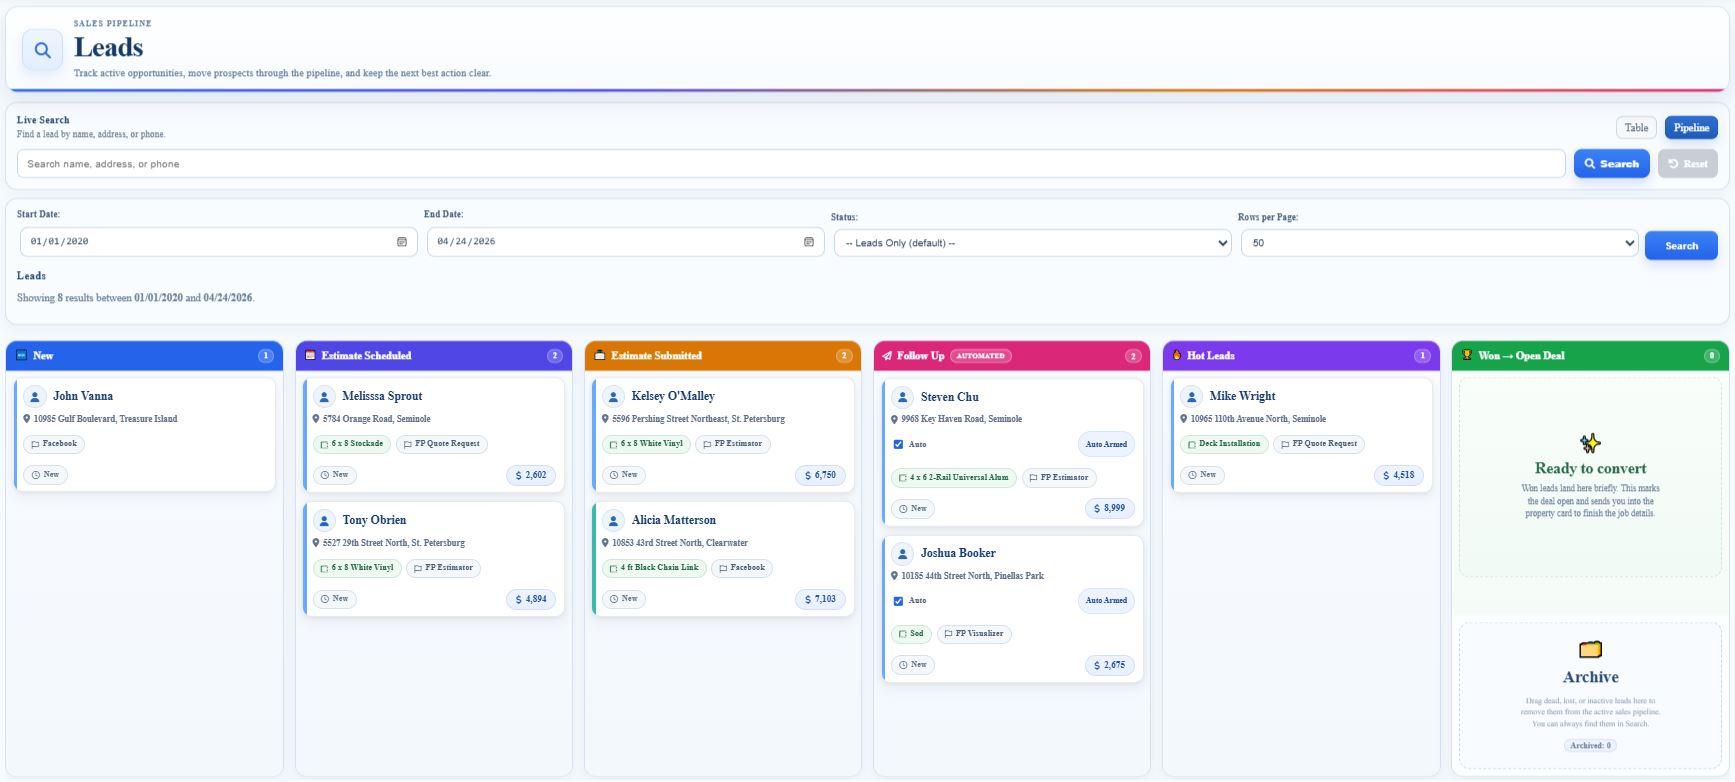Click the End Date input field
Image resolution: width=1735 pixels, height=782 pixels.
625,242
